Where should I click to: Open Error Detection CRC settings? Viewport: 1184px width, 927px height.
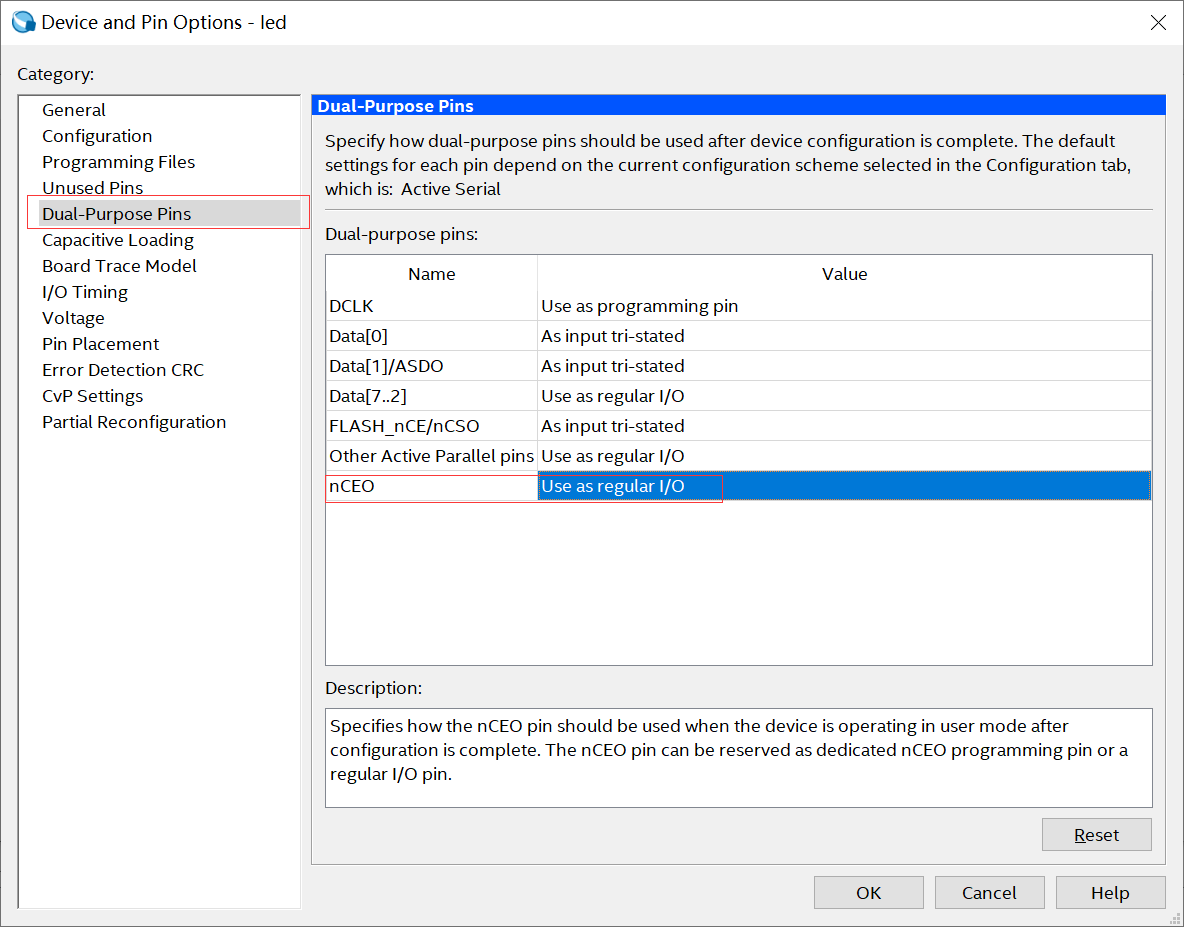coord(123,370)
